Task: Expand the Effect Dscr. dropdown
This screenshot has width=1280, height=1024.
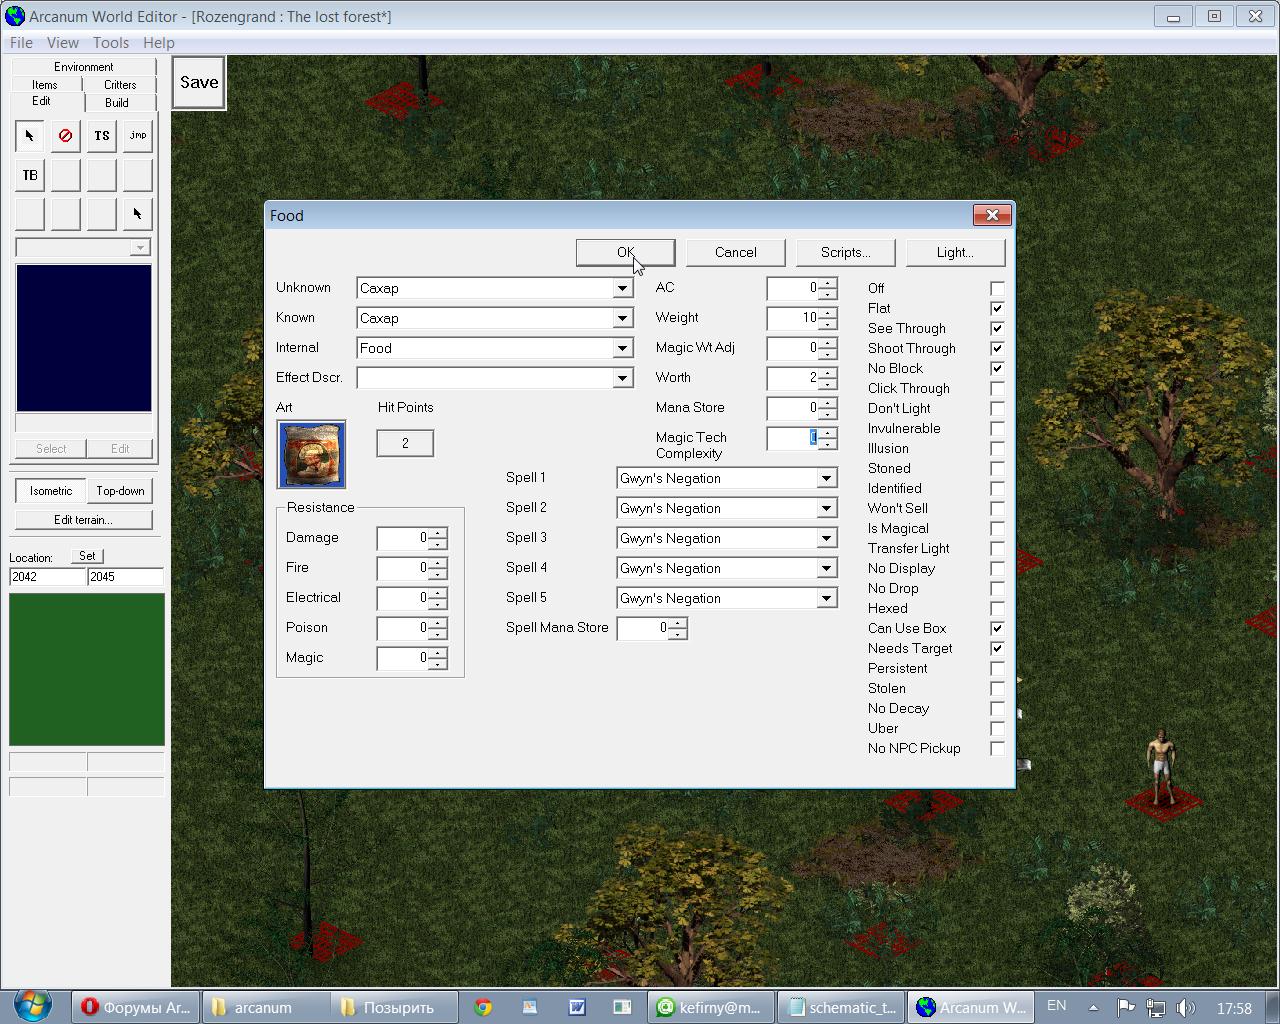Action: (622, 378)
